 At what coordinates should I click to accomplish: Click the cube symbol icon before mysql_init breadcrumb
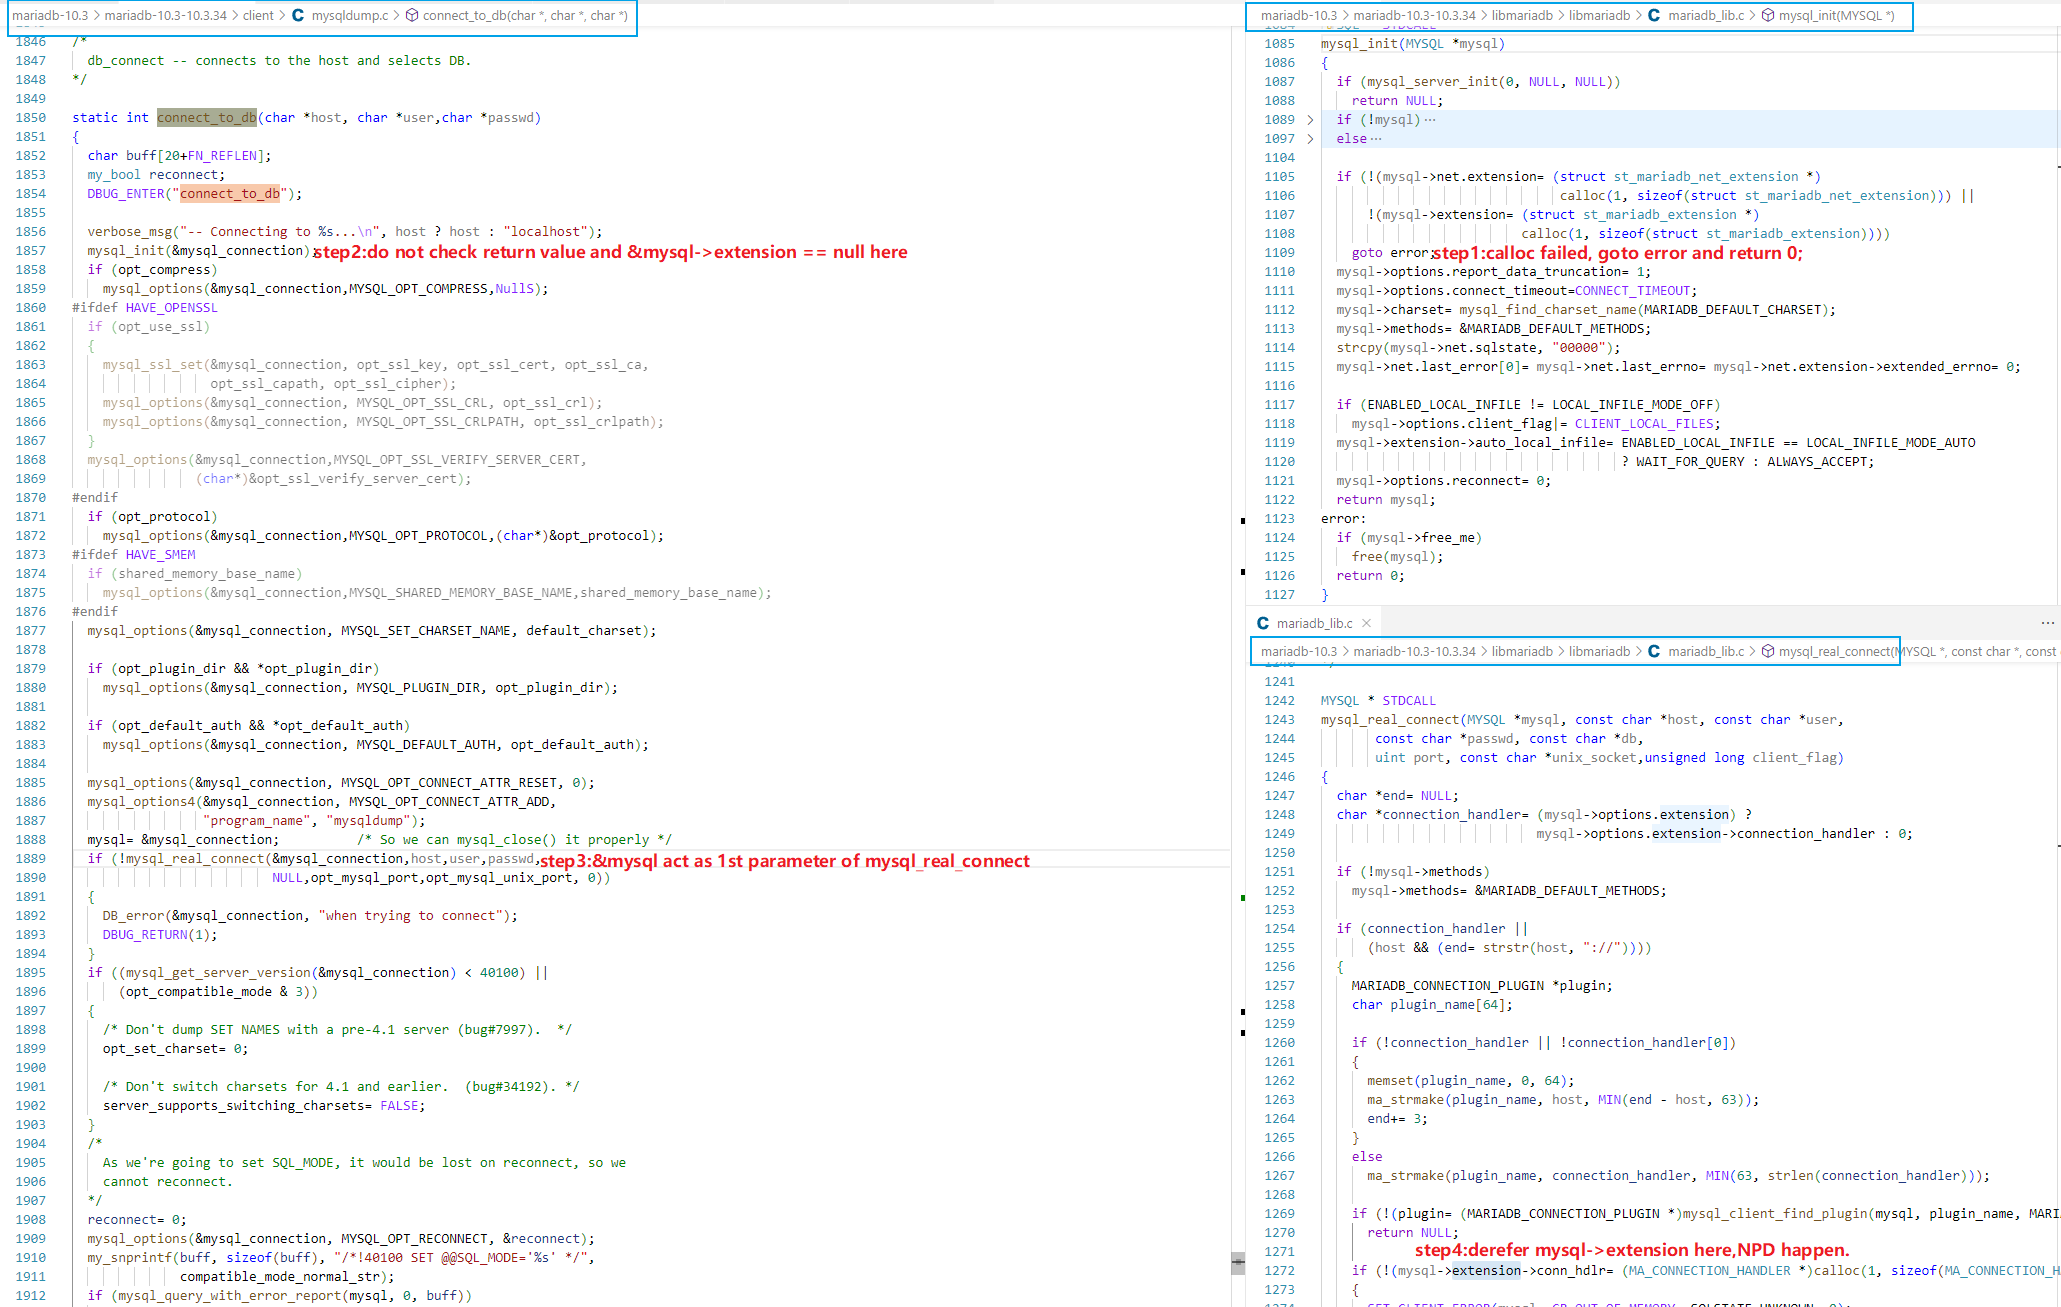pyautogui.click(x=1768, y=15)
